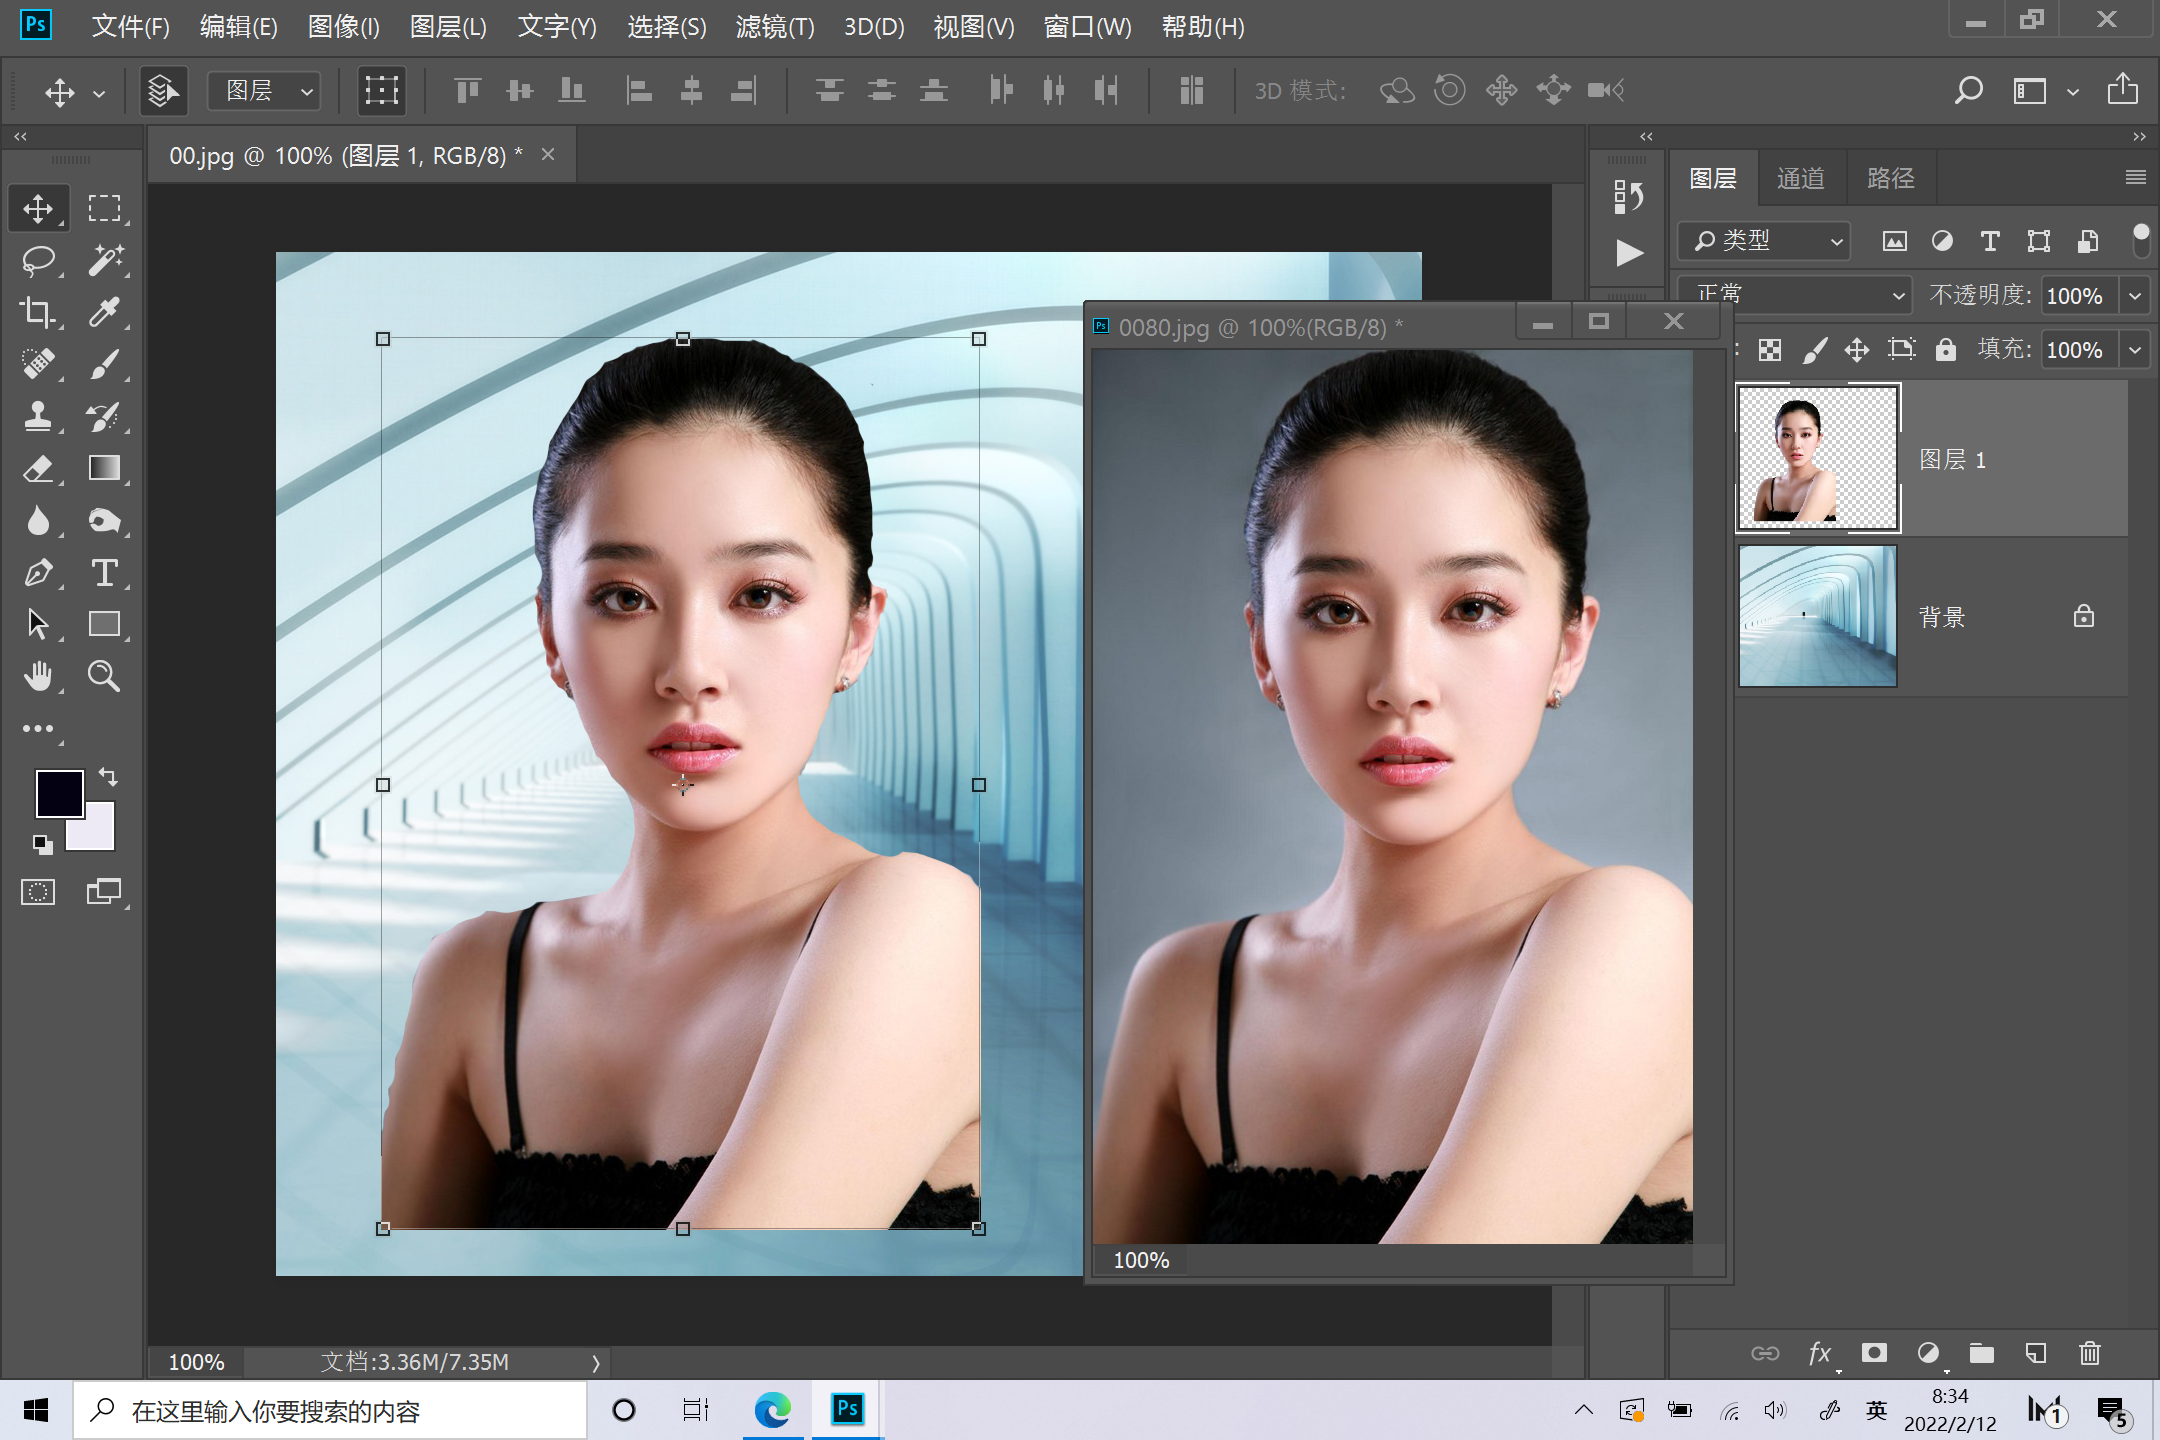Select the Lasso tool
Viewport: 2160px width, 1440px height.
click(38, 260)
